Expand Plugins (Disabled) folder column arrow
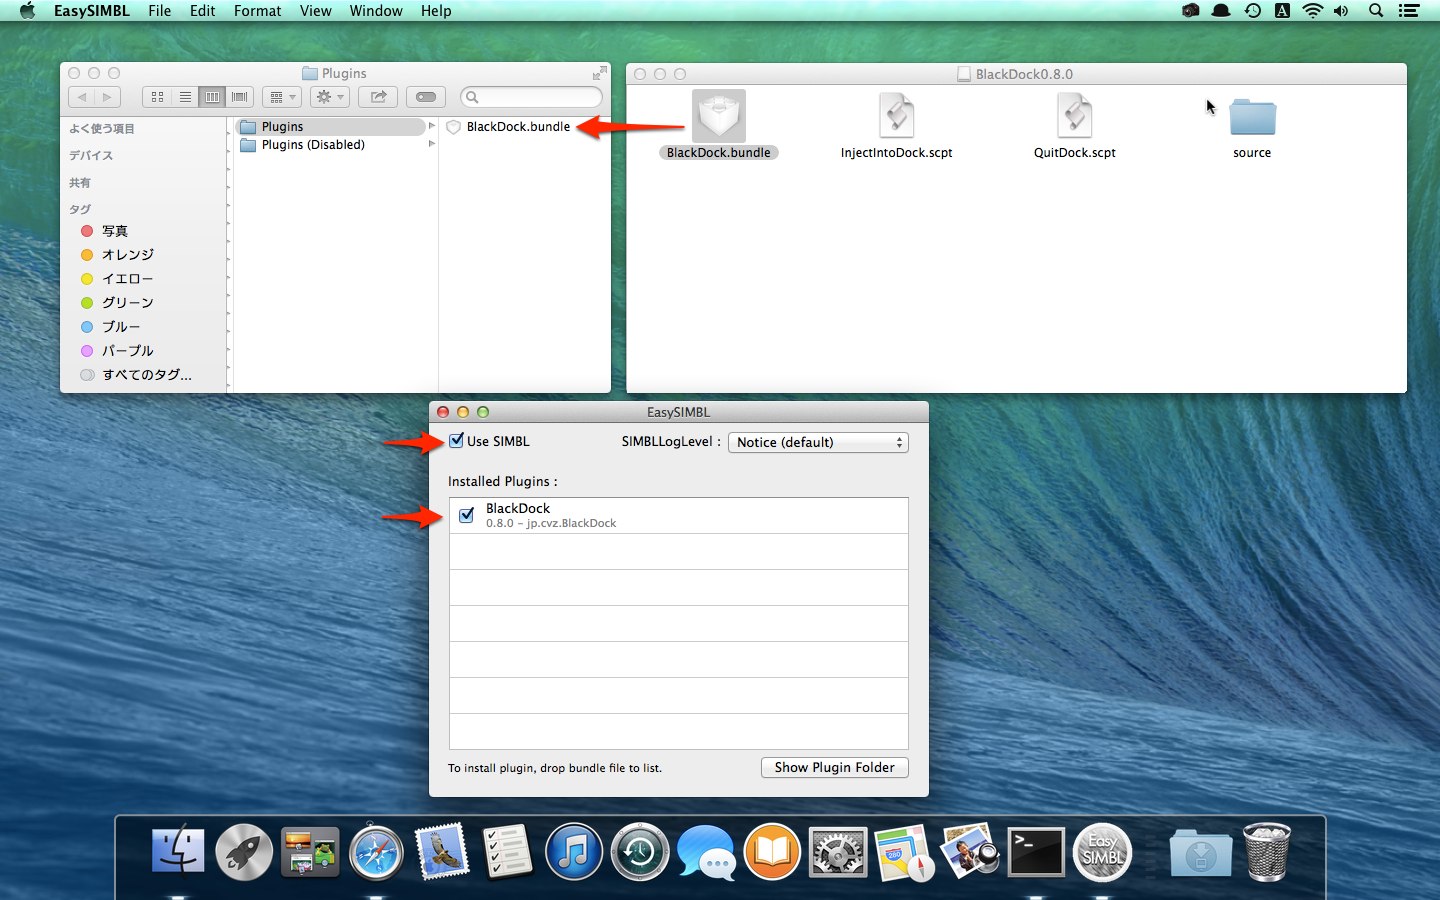The width and height of the screenshot is (1440, 900). [x=432, y=144]
